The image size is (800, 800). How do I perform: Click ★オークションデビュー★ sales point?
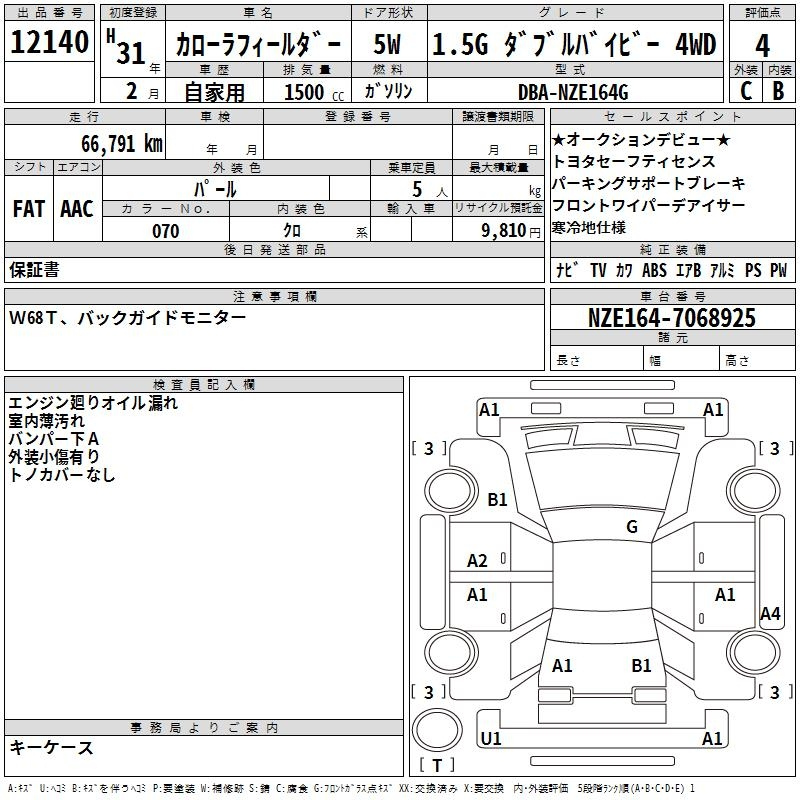coord(641,139)
